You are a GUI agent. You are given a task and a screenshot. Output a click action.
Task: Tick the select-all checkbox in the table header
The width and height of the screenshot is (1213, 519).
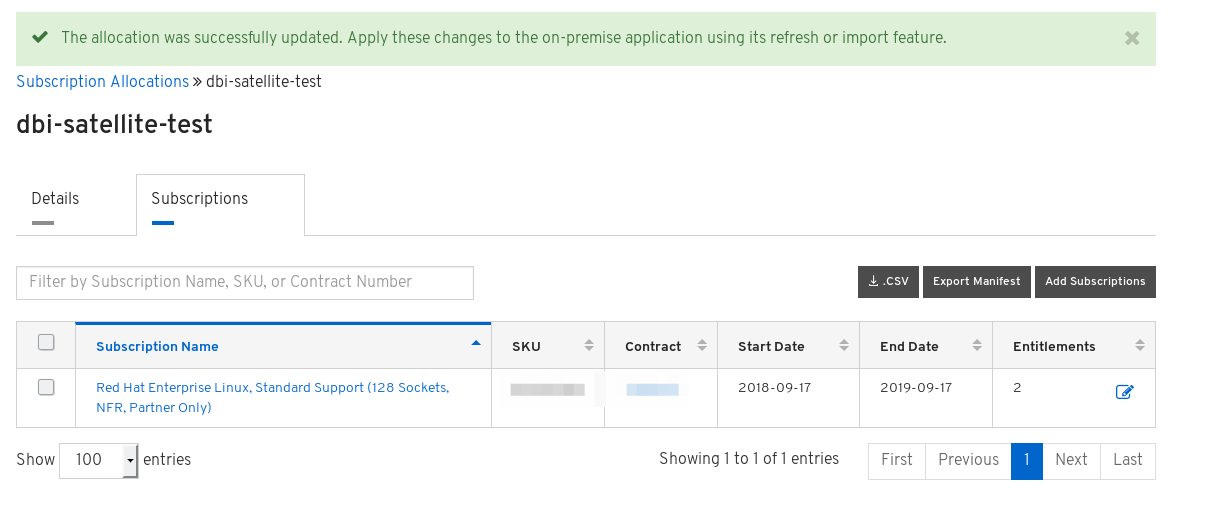tap(46, 342)
